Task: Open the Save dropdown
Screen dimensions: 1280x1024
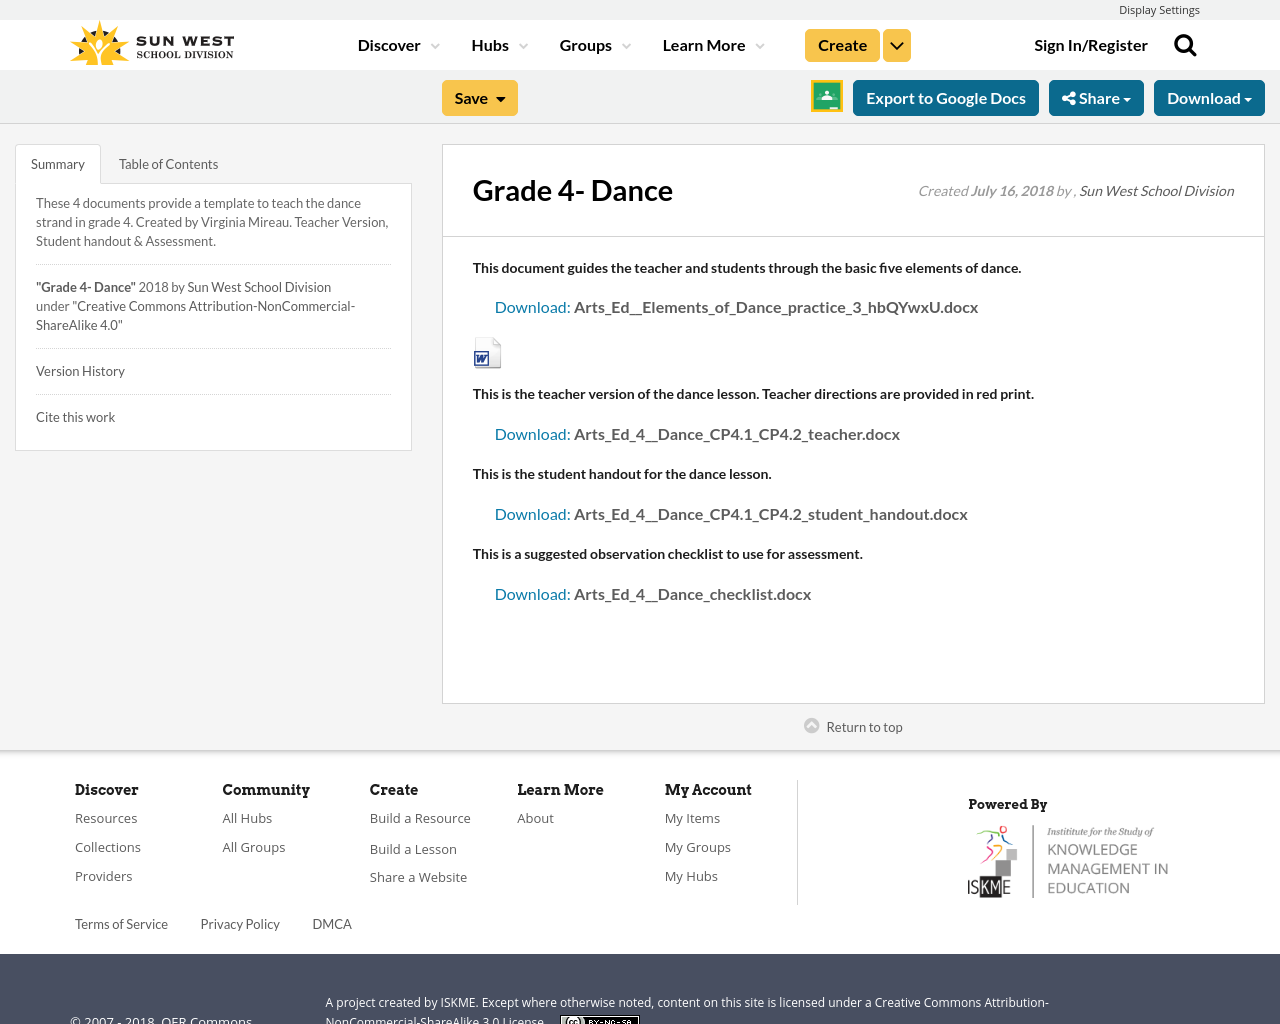Action: (479, 97)
